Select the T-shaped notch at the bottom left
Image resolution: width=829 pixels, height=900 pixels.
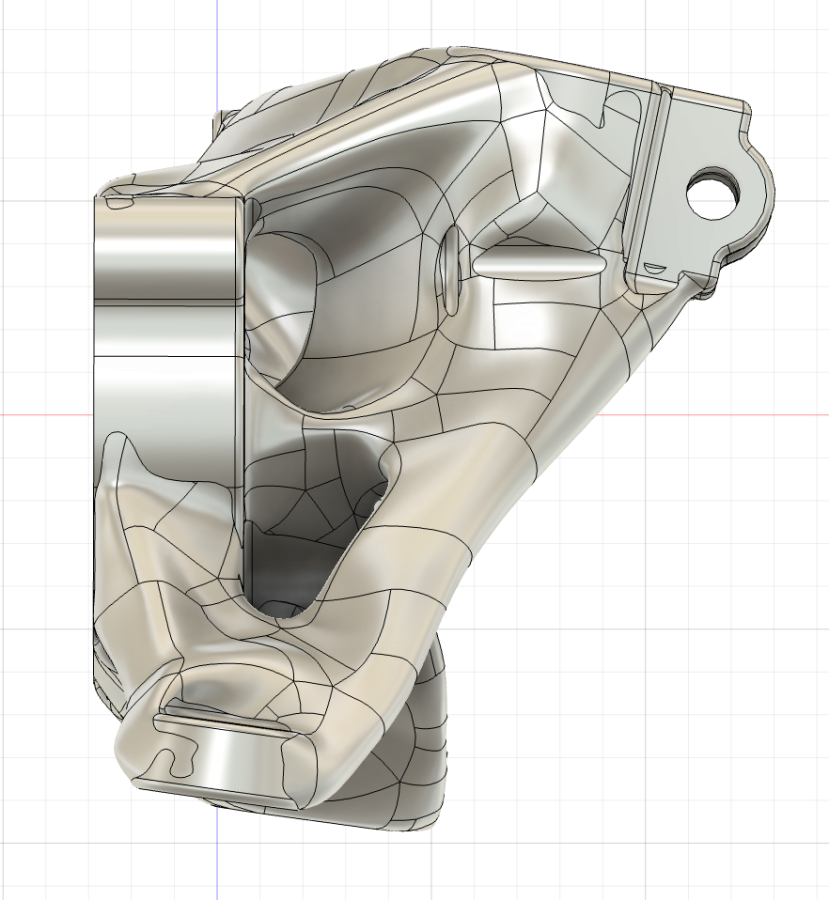[x=173, y=762]
